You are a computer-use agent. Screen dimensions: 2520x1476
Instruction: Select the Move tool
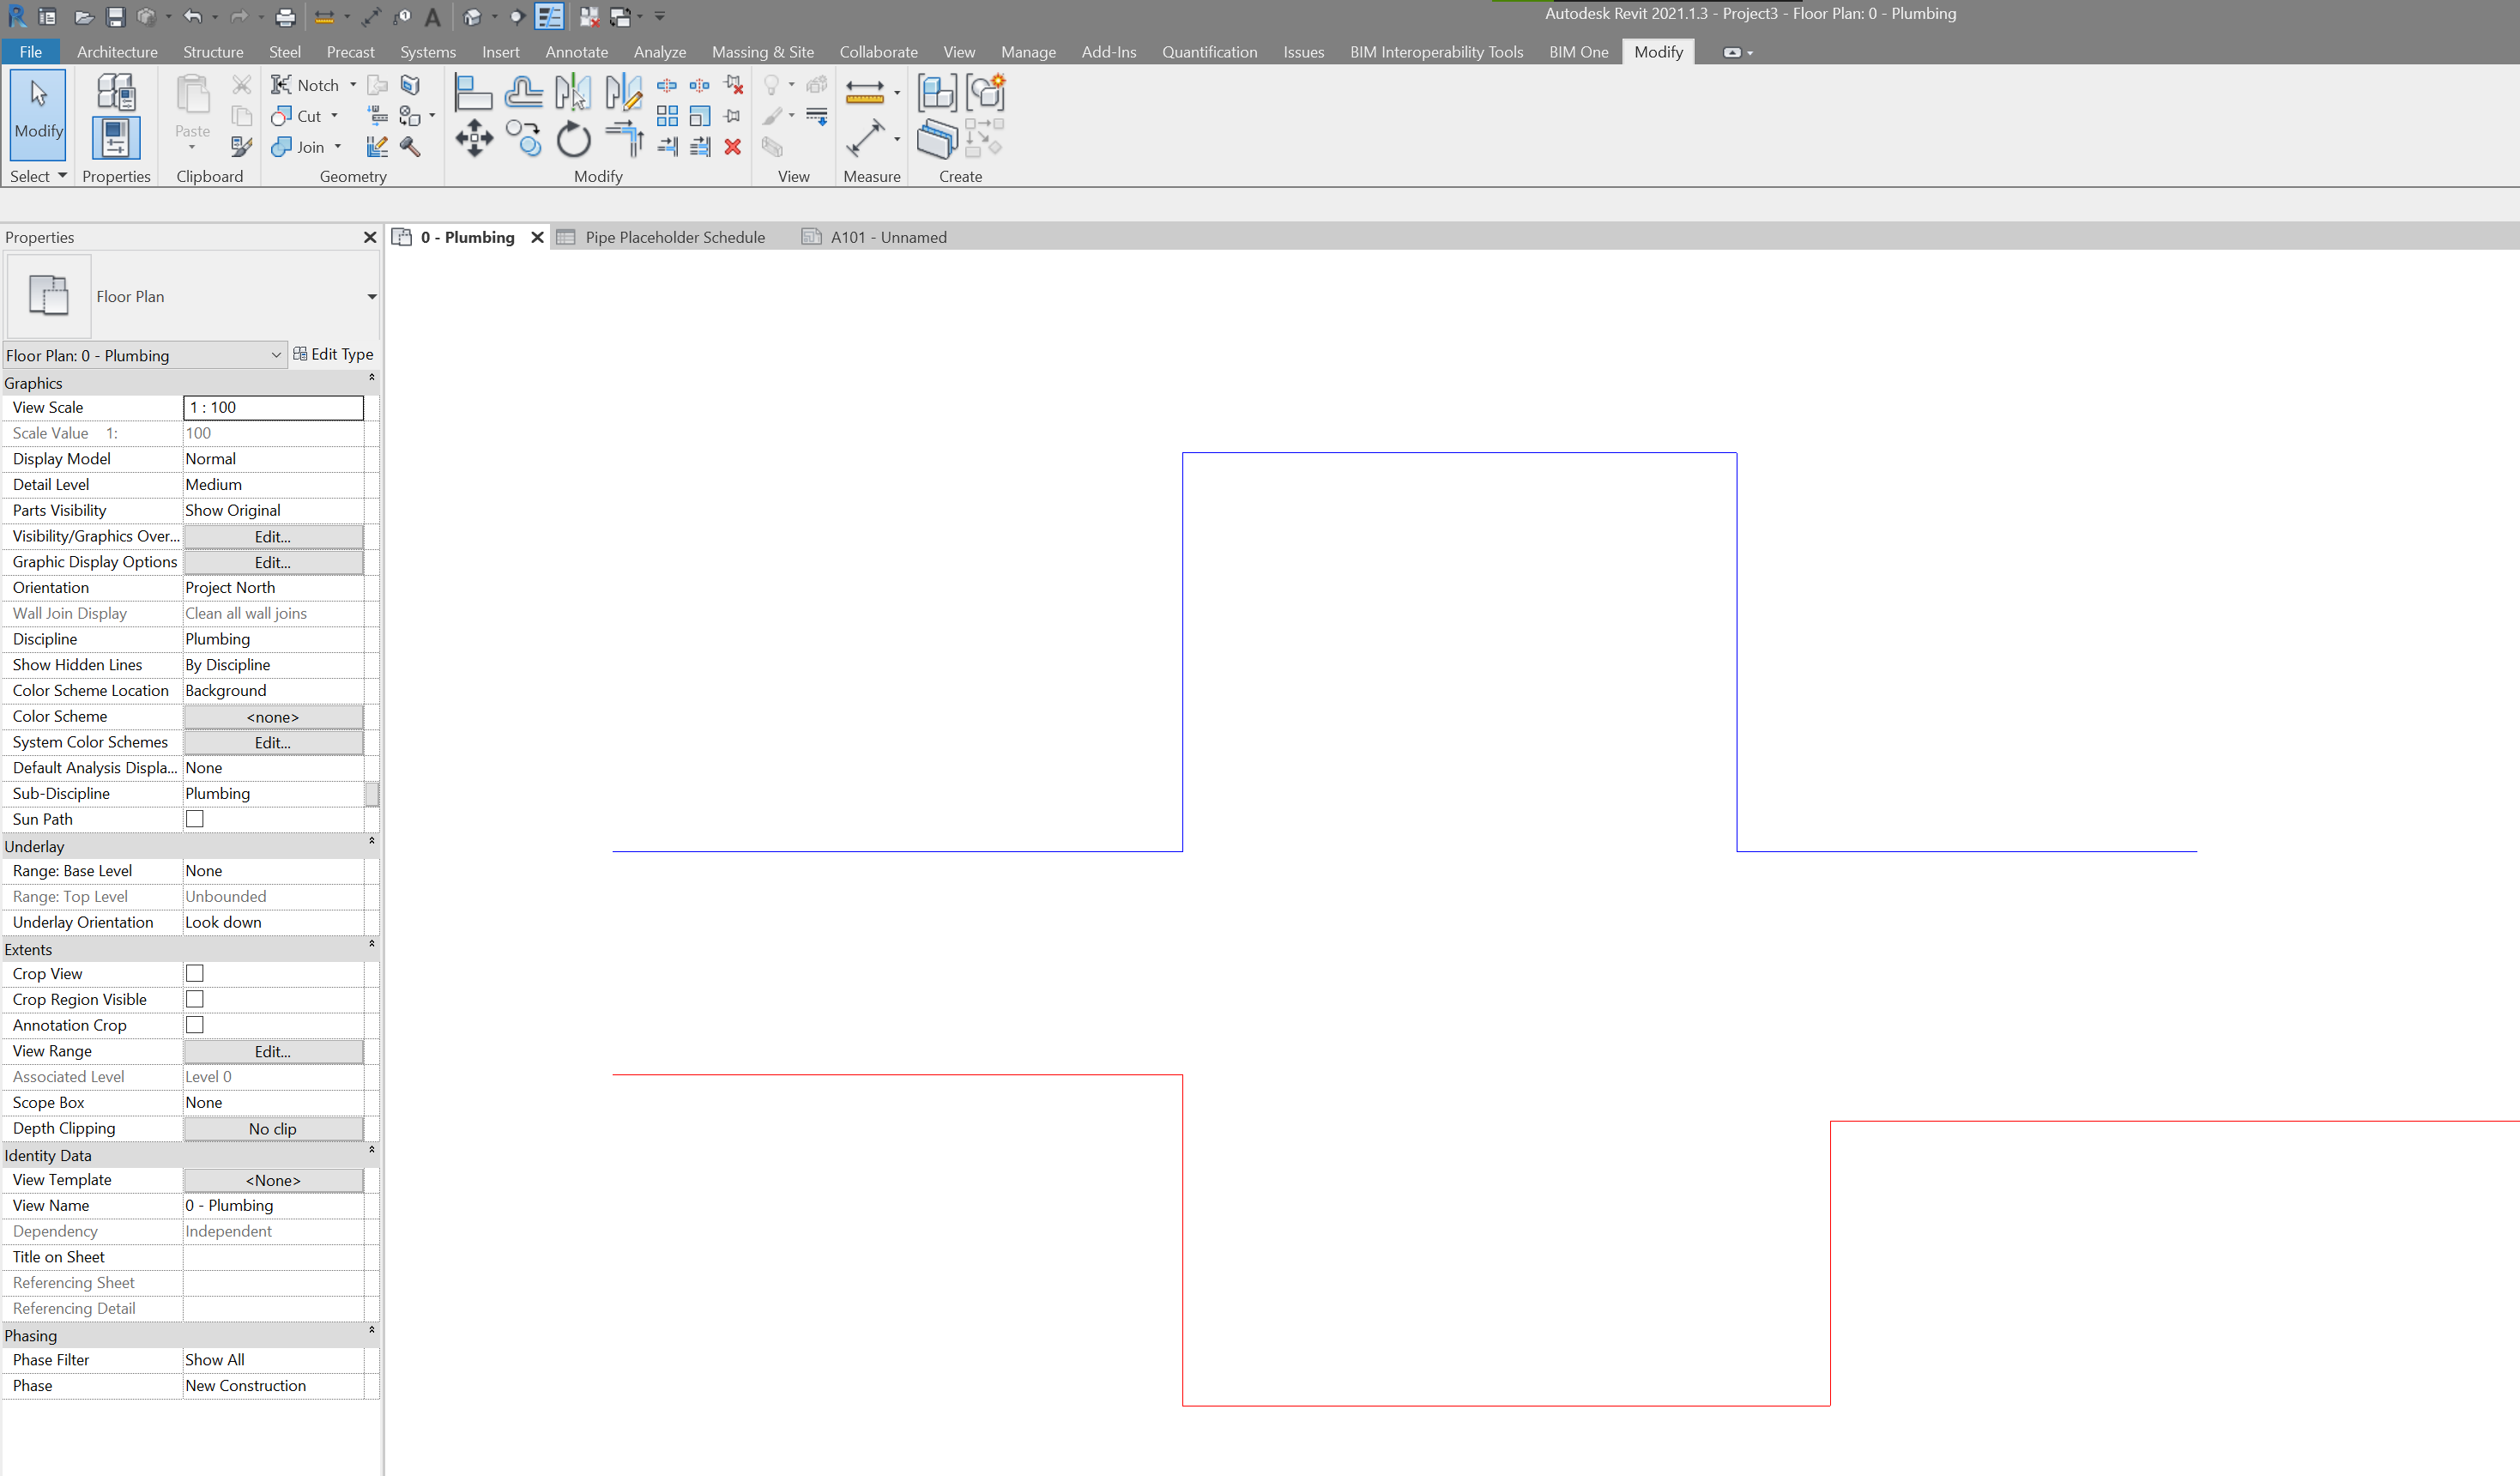tap(473, 139)
